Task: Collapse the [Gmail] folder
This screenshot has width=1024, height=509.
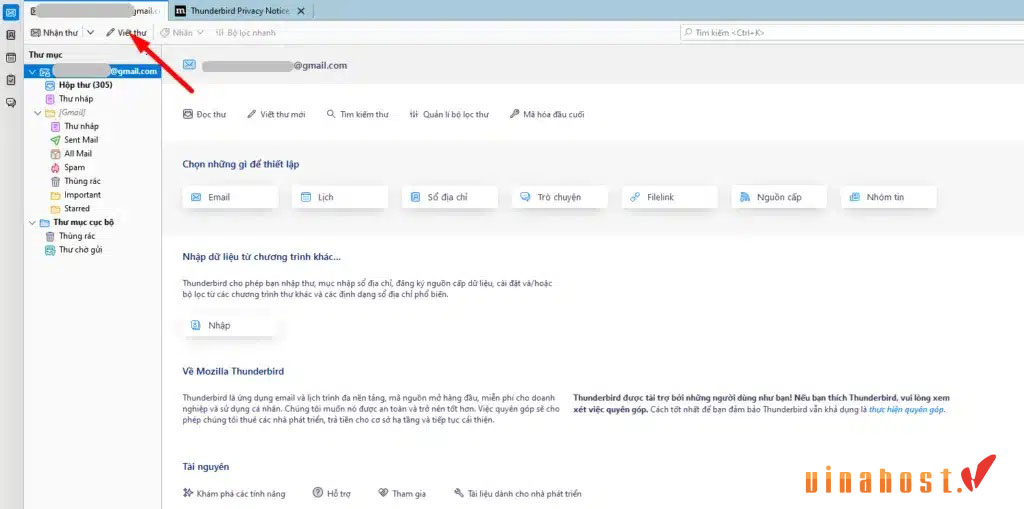Action: (x=37, y=112)
